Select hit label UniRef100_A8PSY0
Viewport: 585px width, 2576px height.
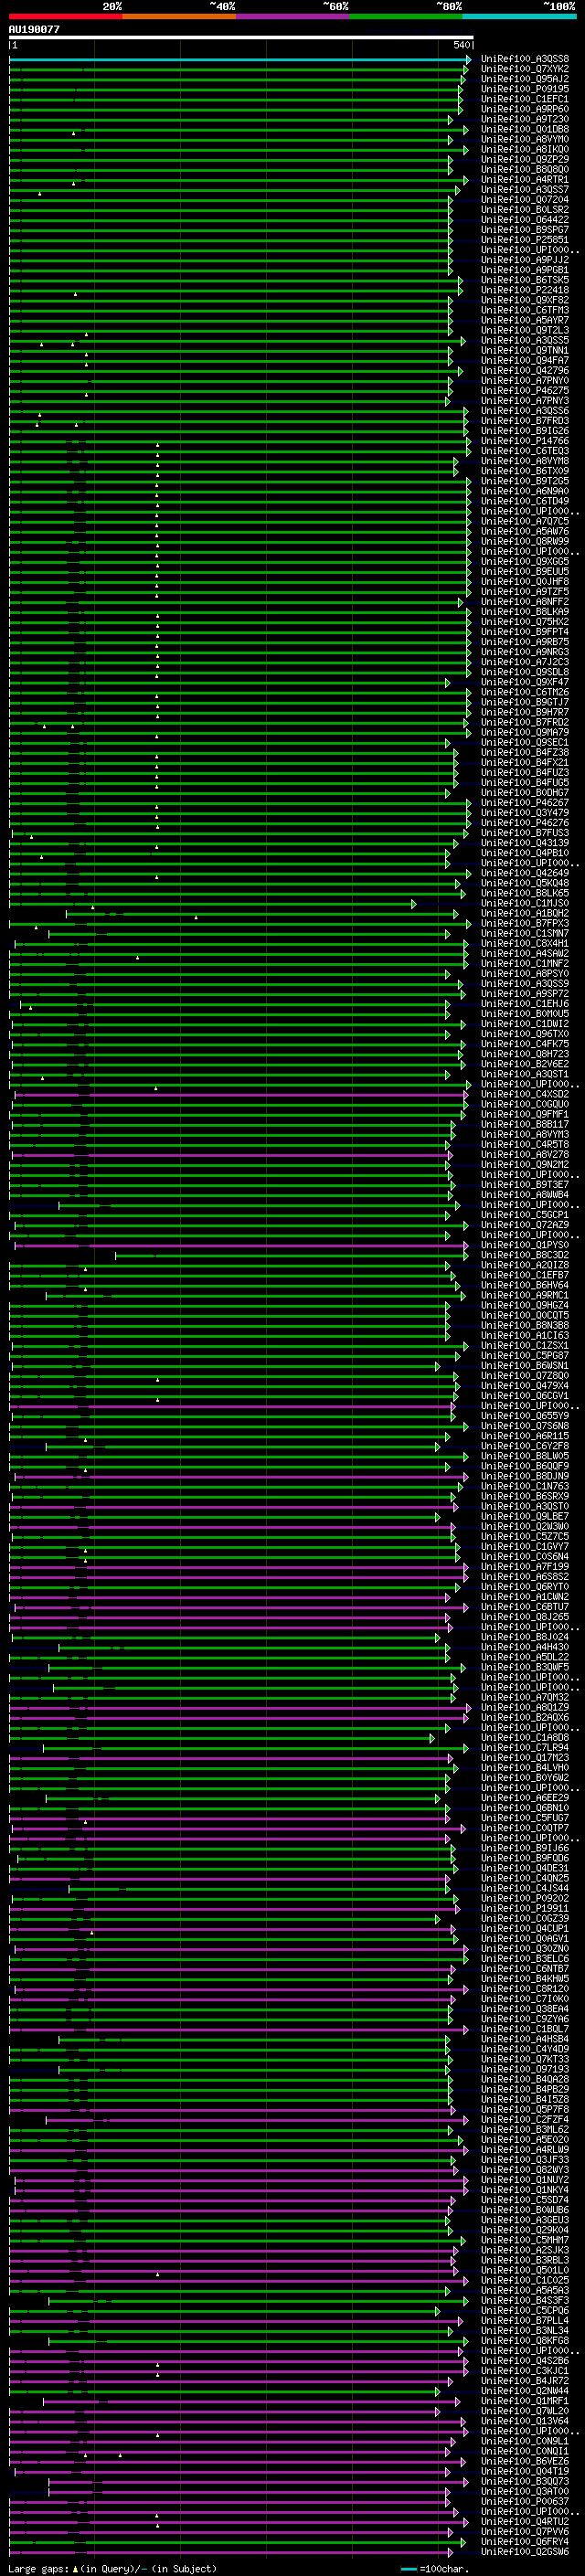click(525, 973)
